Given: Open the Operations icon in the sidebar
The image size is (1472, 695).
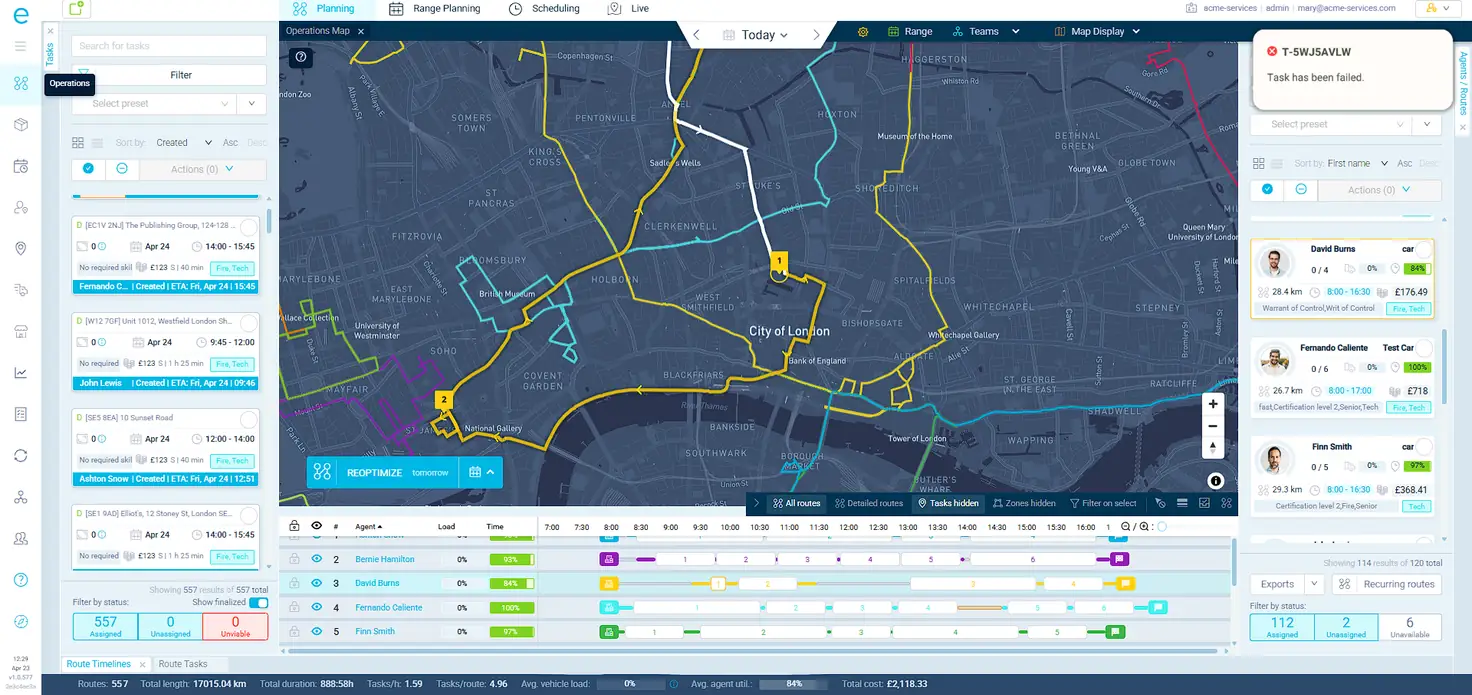Looking at the screenshot, I should 20,83.
